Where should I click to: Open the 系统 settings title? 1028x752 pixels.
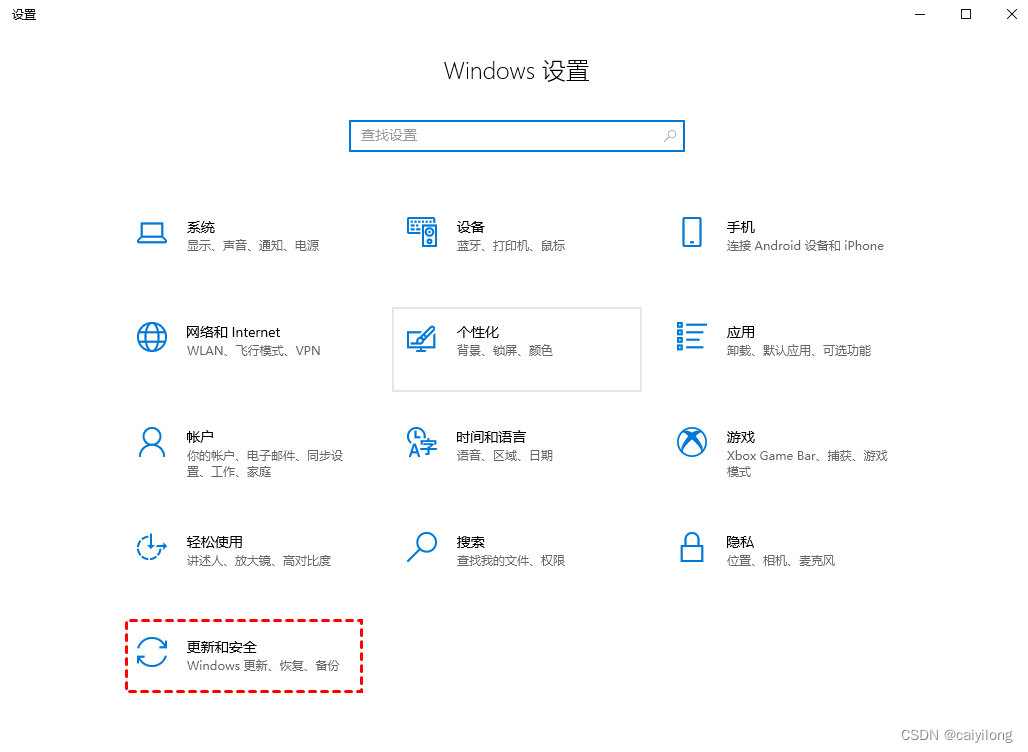(x=201, y=227)
